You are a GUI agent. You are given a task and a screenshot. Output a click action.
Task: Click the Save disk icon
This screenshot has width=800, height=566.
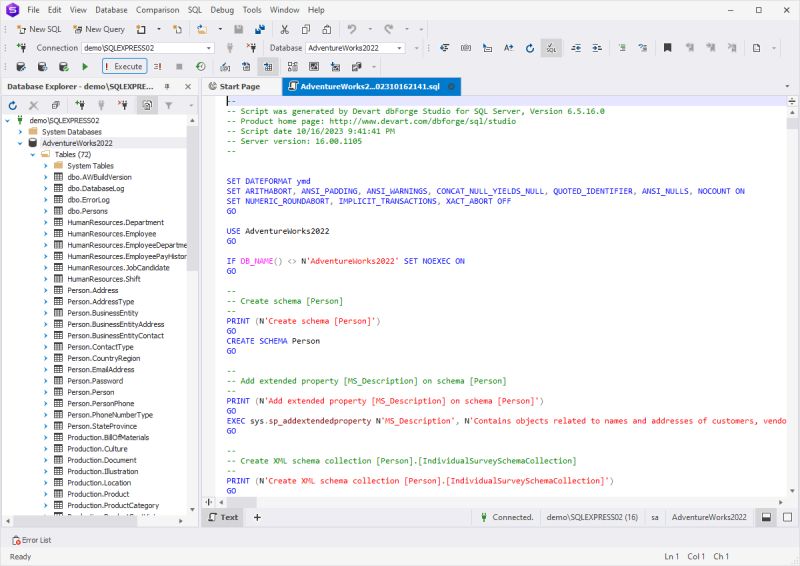click(x=238, y=29)
